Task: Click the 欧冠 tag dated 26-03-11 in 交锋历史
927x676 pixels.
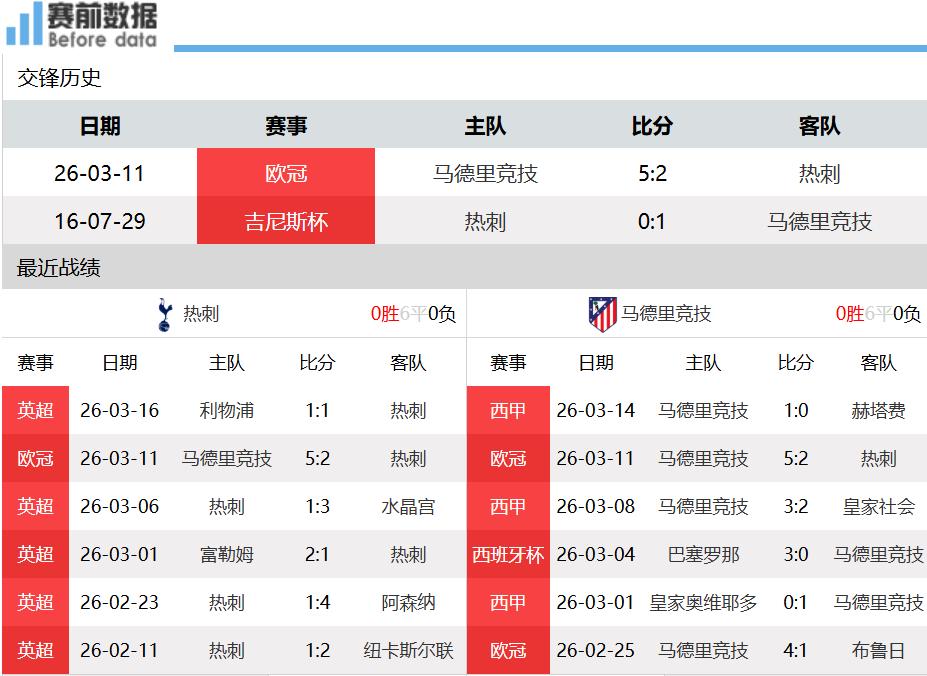Action: click(x=286, y=173)
